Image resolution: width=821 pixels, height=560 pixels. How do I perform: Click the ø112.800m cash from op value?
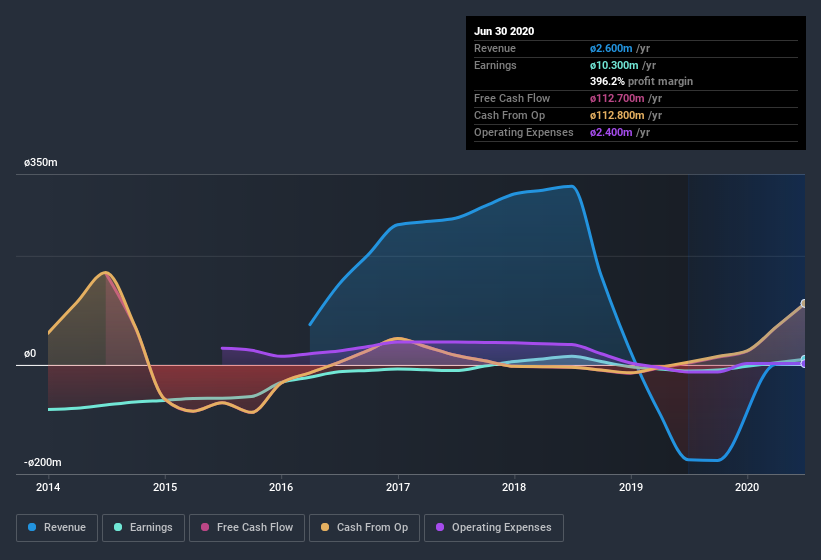coord(617,116)
